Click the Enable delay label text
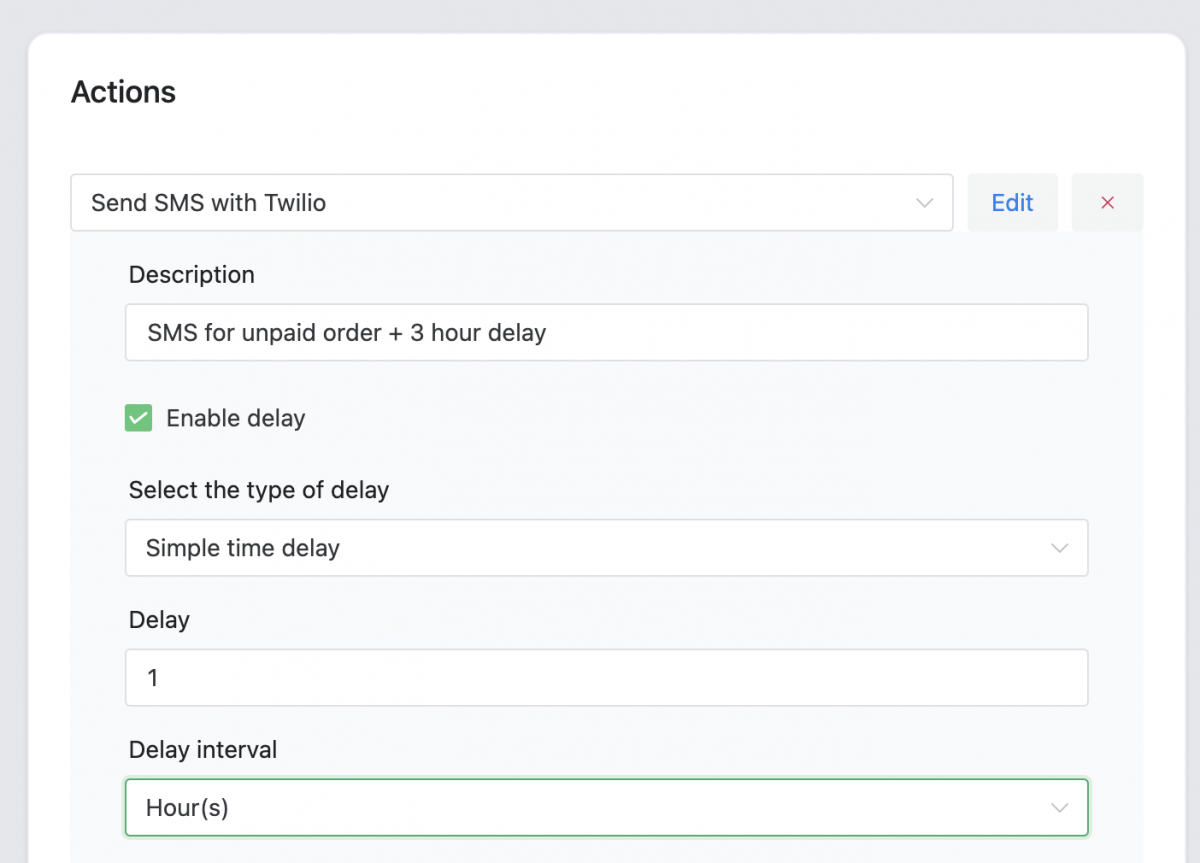This screenshot has height=863, width=1200. [236, 418]
